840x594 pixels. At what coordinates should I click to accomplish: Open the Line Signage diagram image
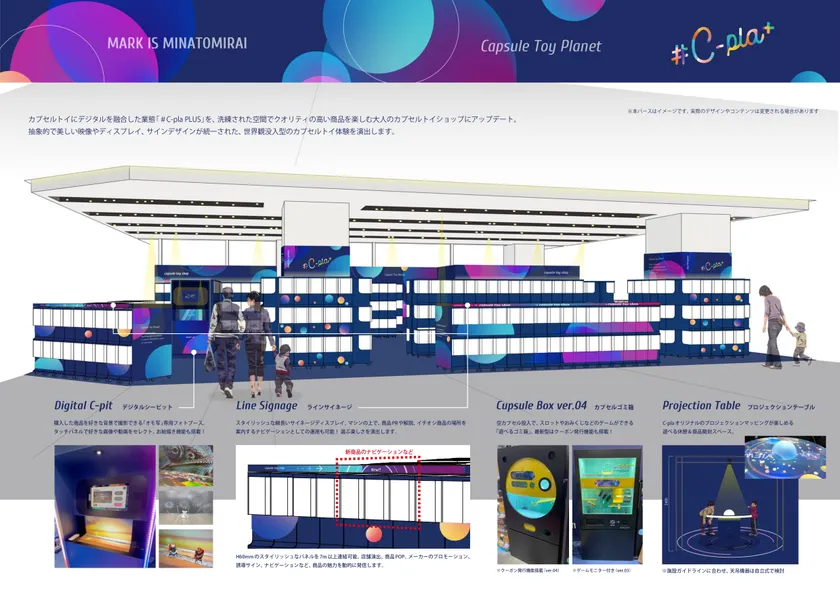click(x=353, y=497)
